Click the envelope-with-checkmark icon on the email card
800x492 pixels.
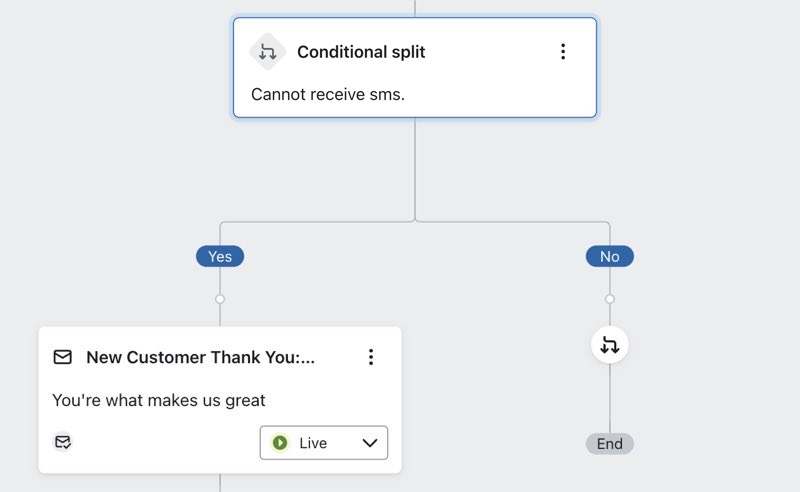click(x=63, y=442)
